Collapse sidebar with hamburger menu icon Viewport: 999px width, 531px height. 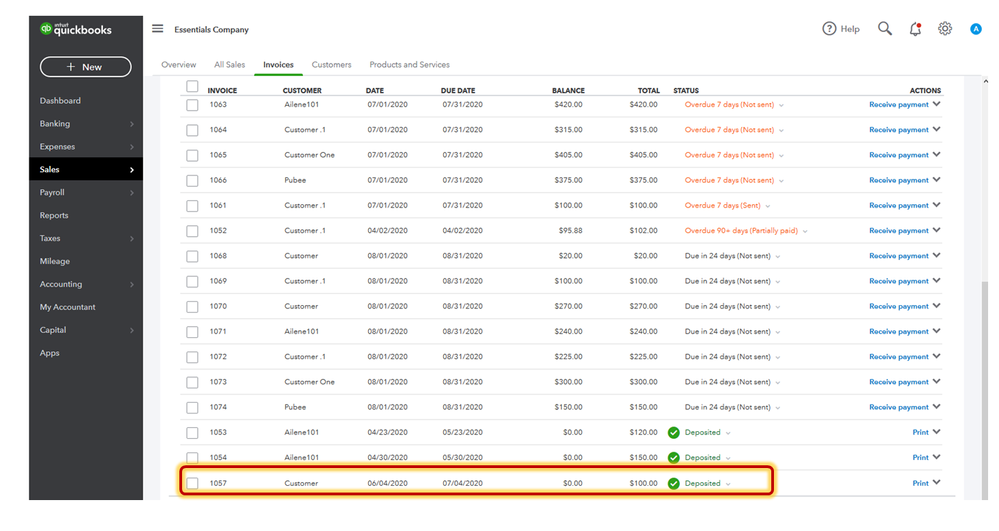(157, 29)
